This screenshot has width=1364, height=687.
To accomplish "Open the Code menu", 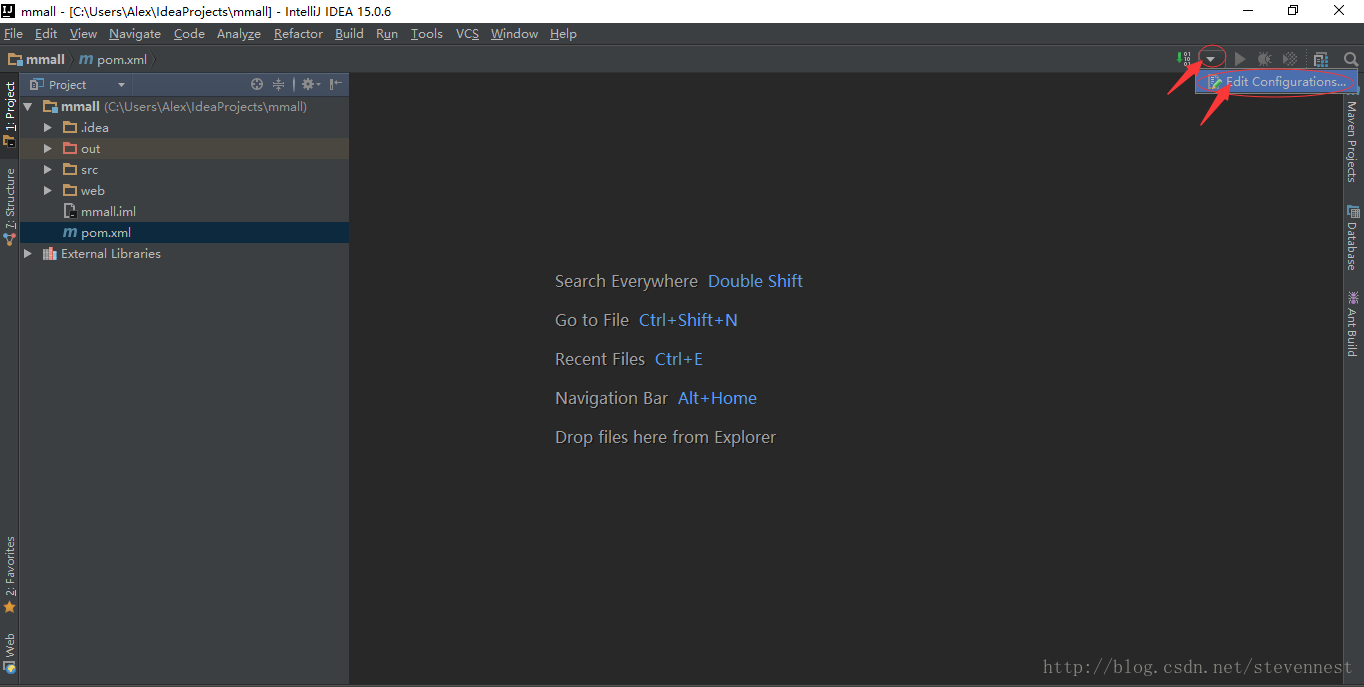I will coord(189,34).
